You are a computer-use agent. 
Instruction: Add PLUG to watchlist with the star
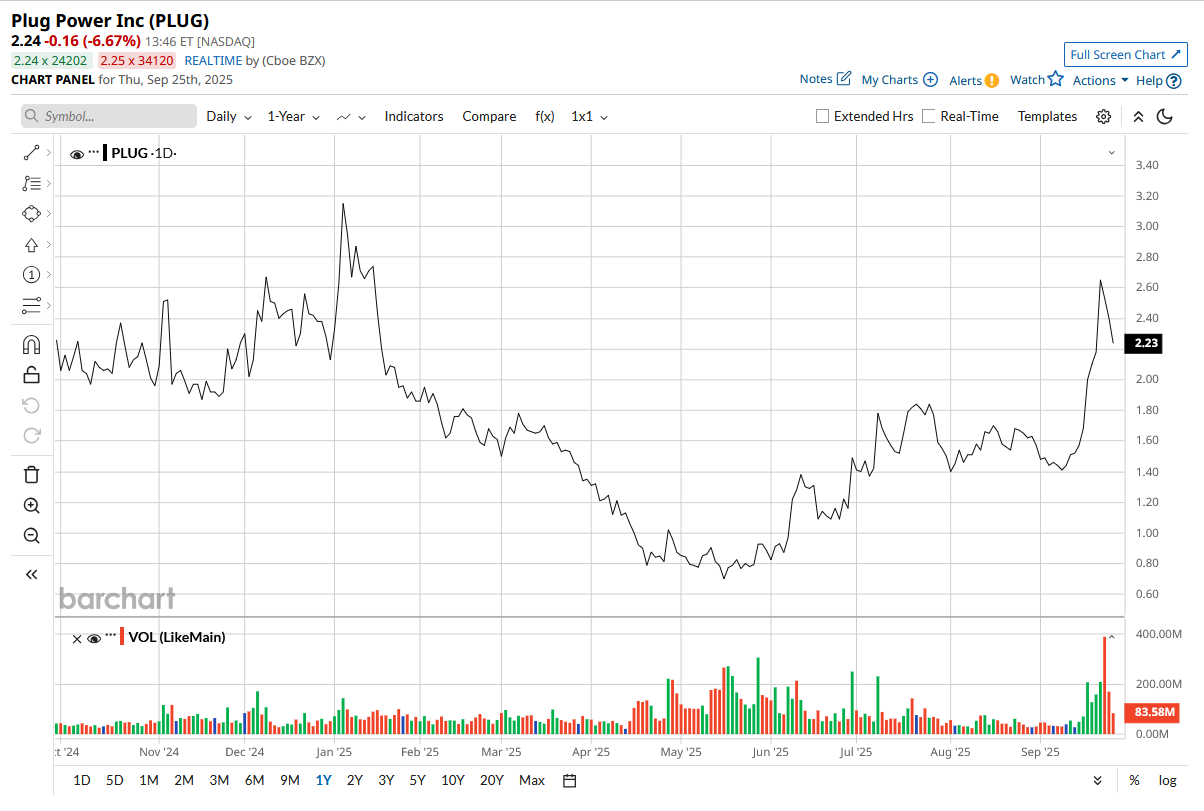pos(1056,79)
